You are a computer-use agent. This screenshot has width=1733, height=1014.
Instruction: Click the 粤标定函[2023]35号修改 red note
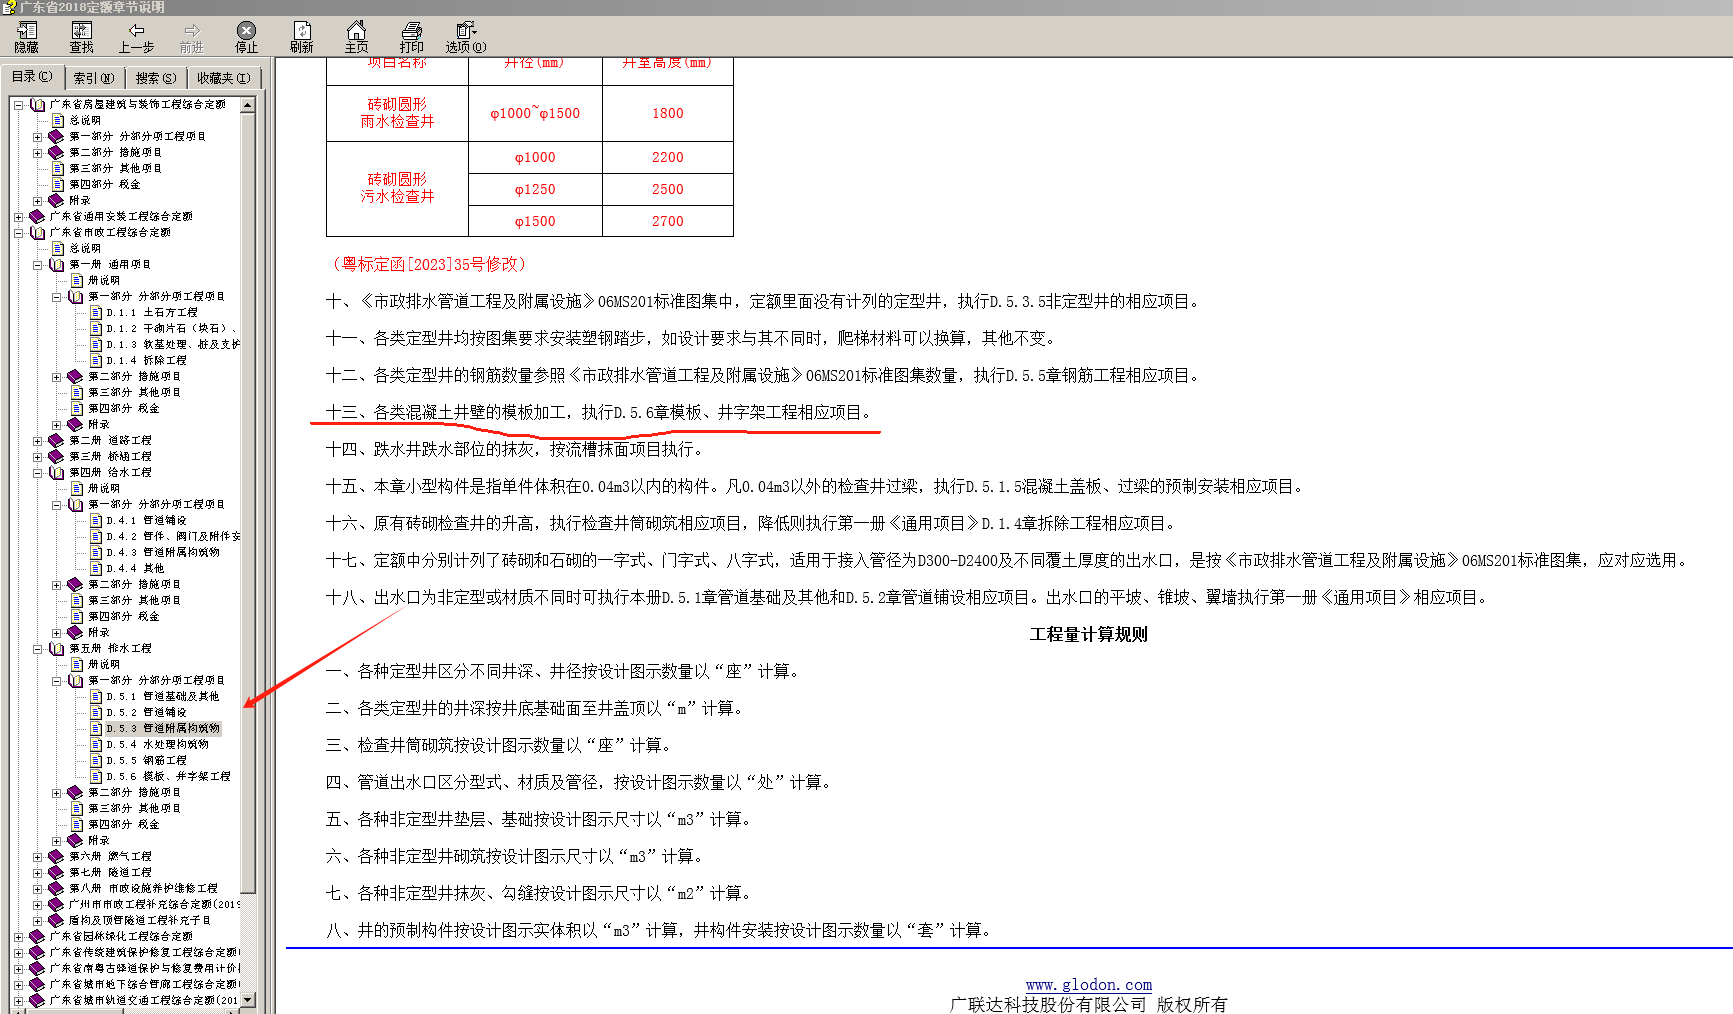[x=429, y=264]
